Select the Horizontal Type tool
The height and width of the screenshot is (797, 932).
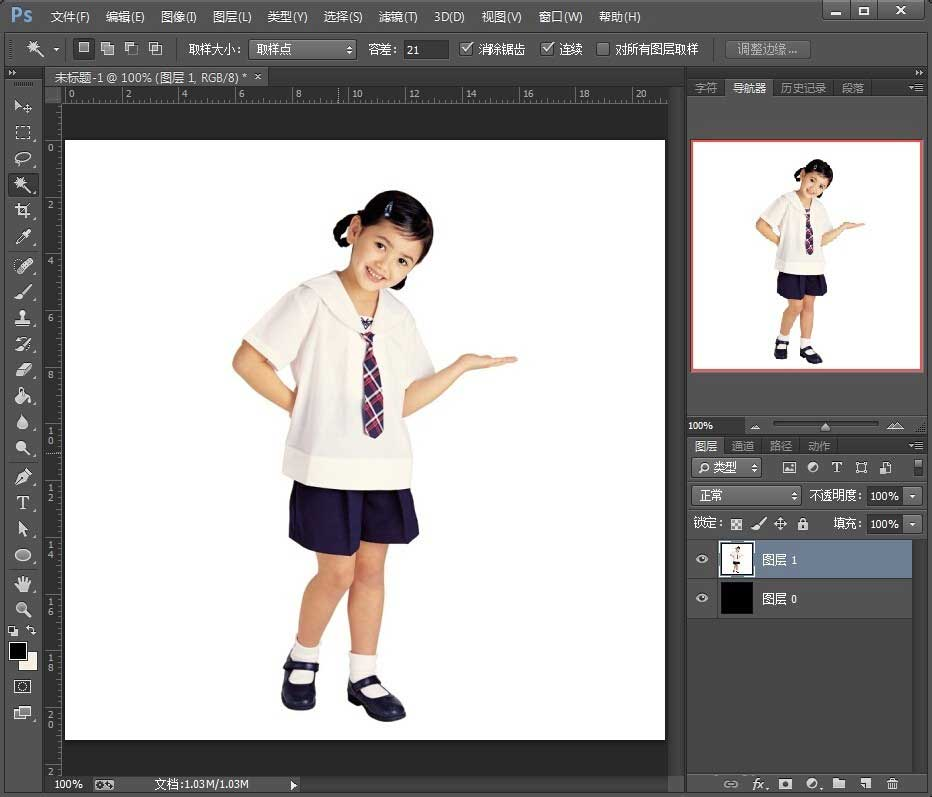(x=23, y=503)
